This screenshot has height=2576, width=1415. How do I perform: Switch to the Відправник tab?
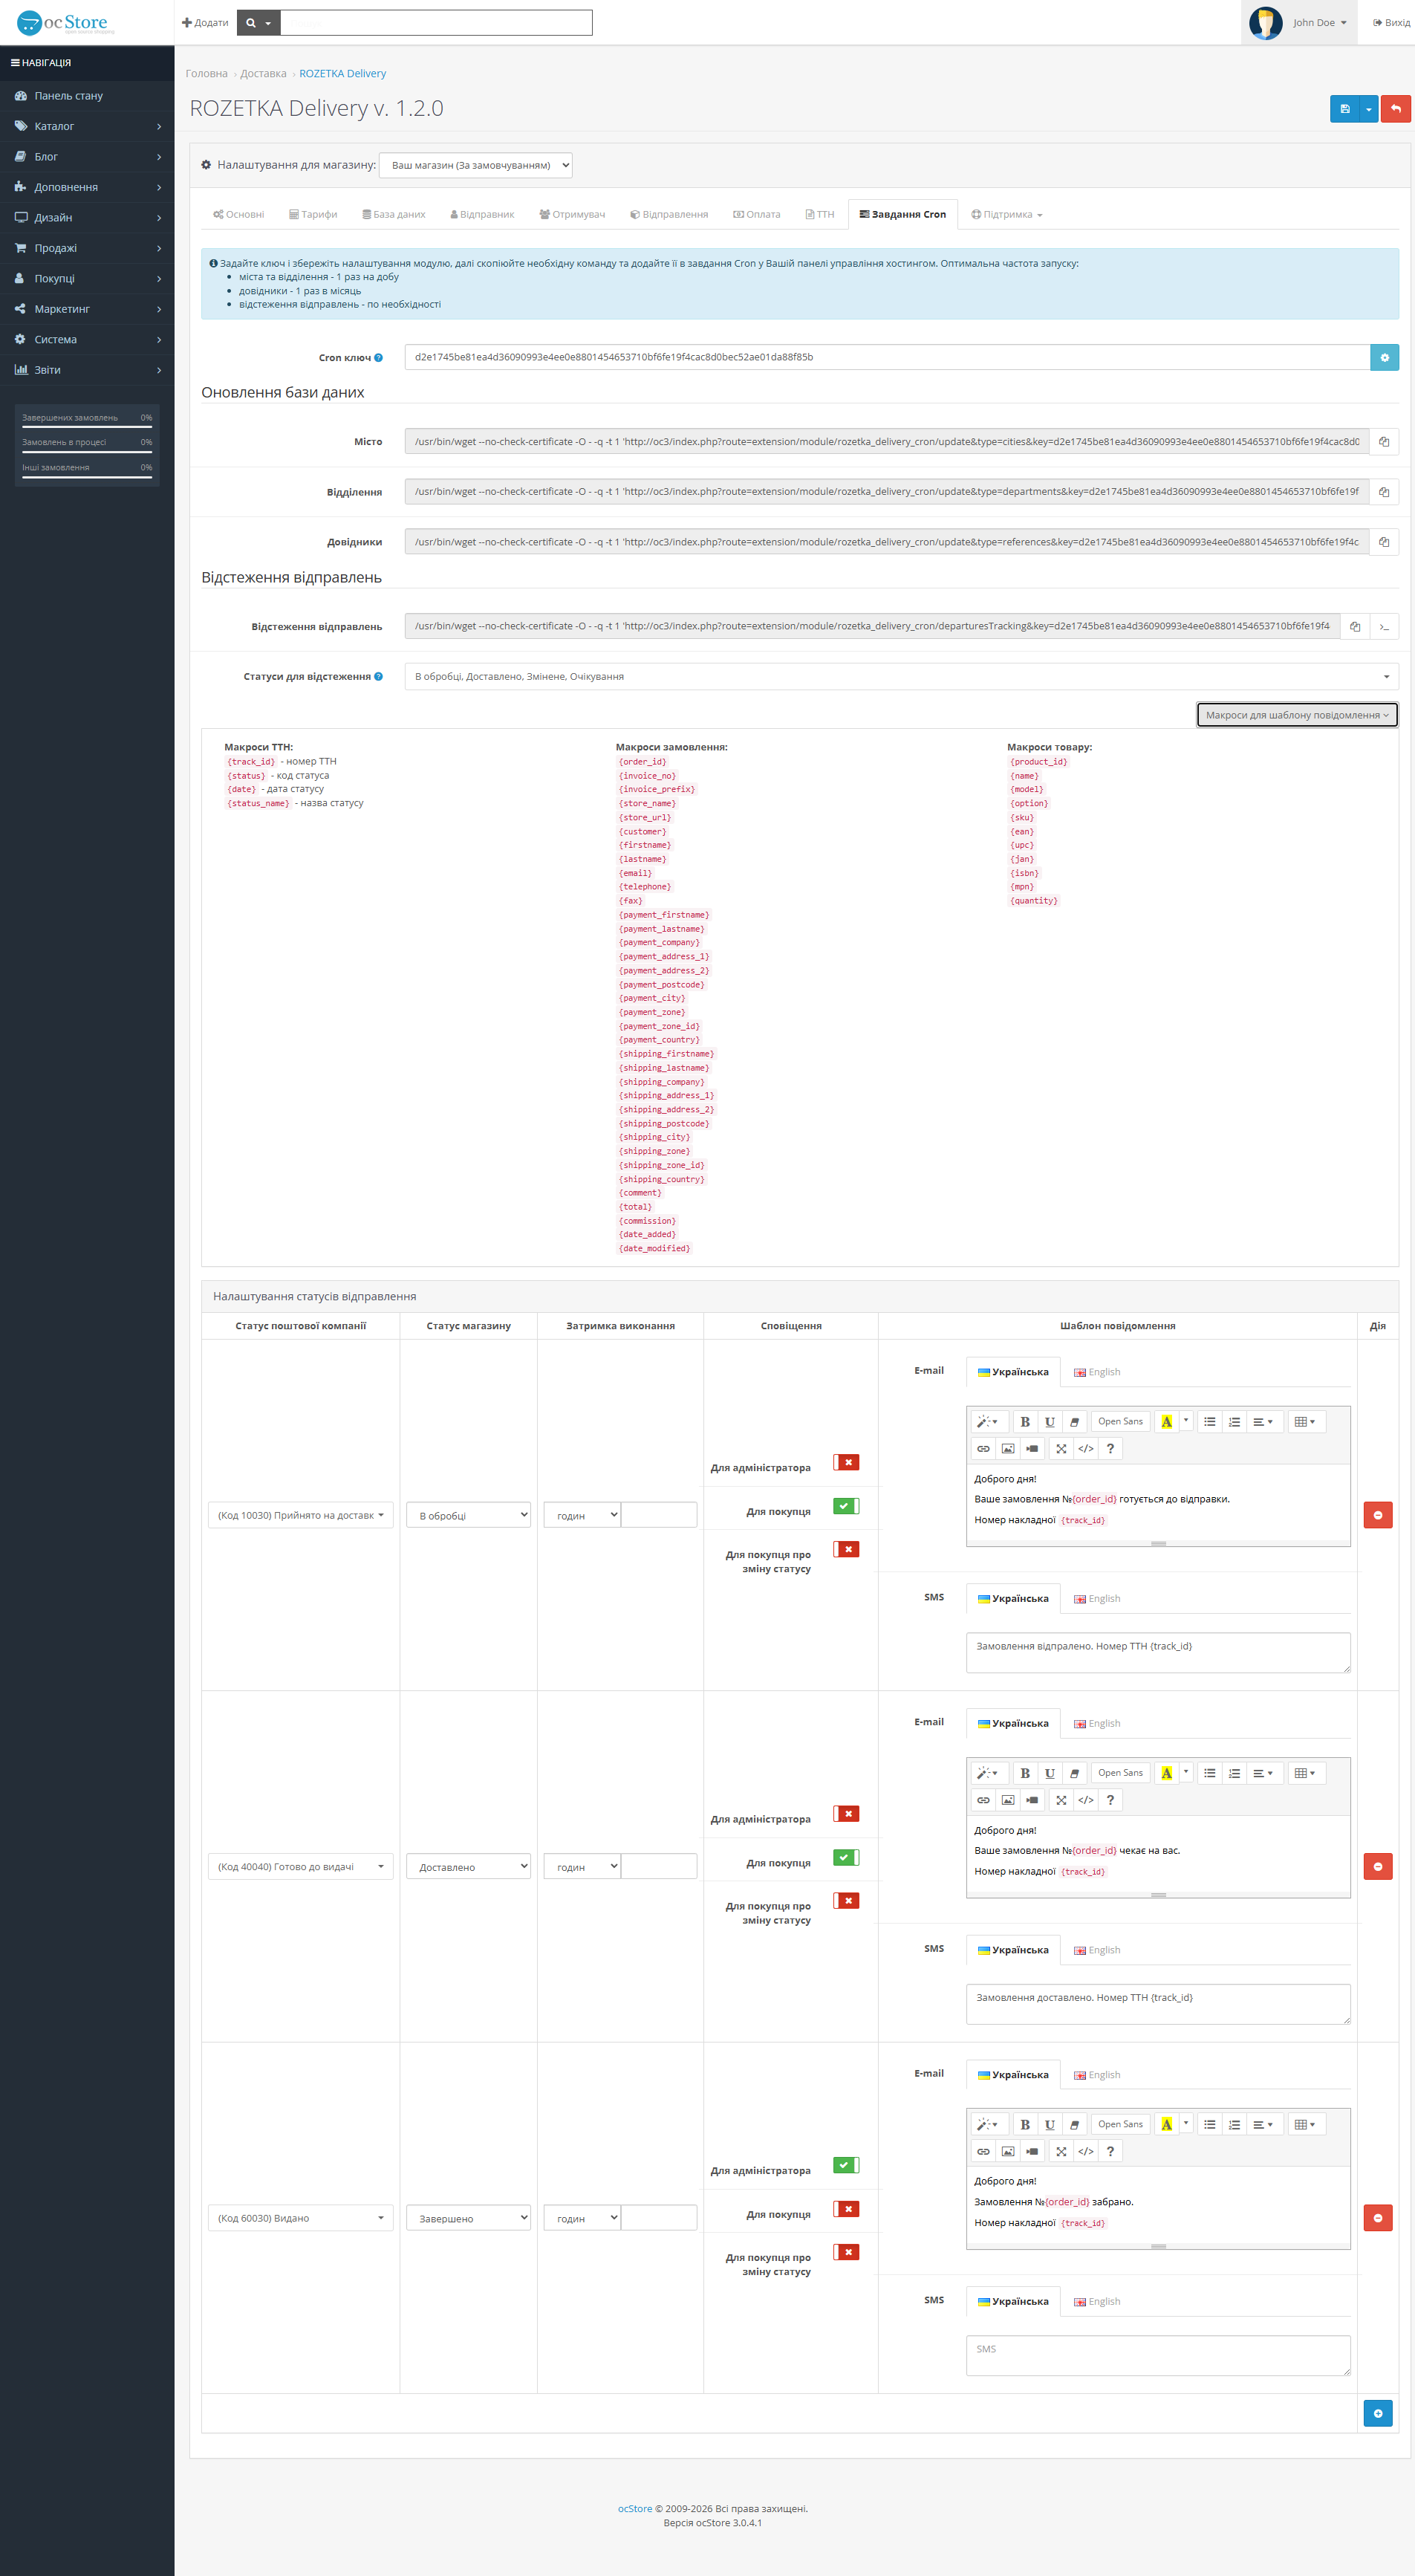coord(482,214)
